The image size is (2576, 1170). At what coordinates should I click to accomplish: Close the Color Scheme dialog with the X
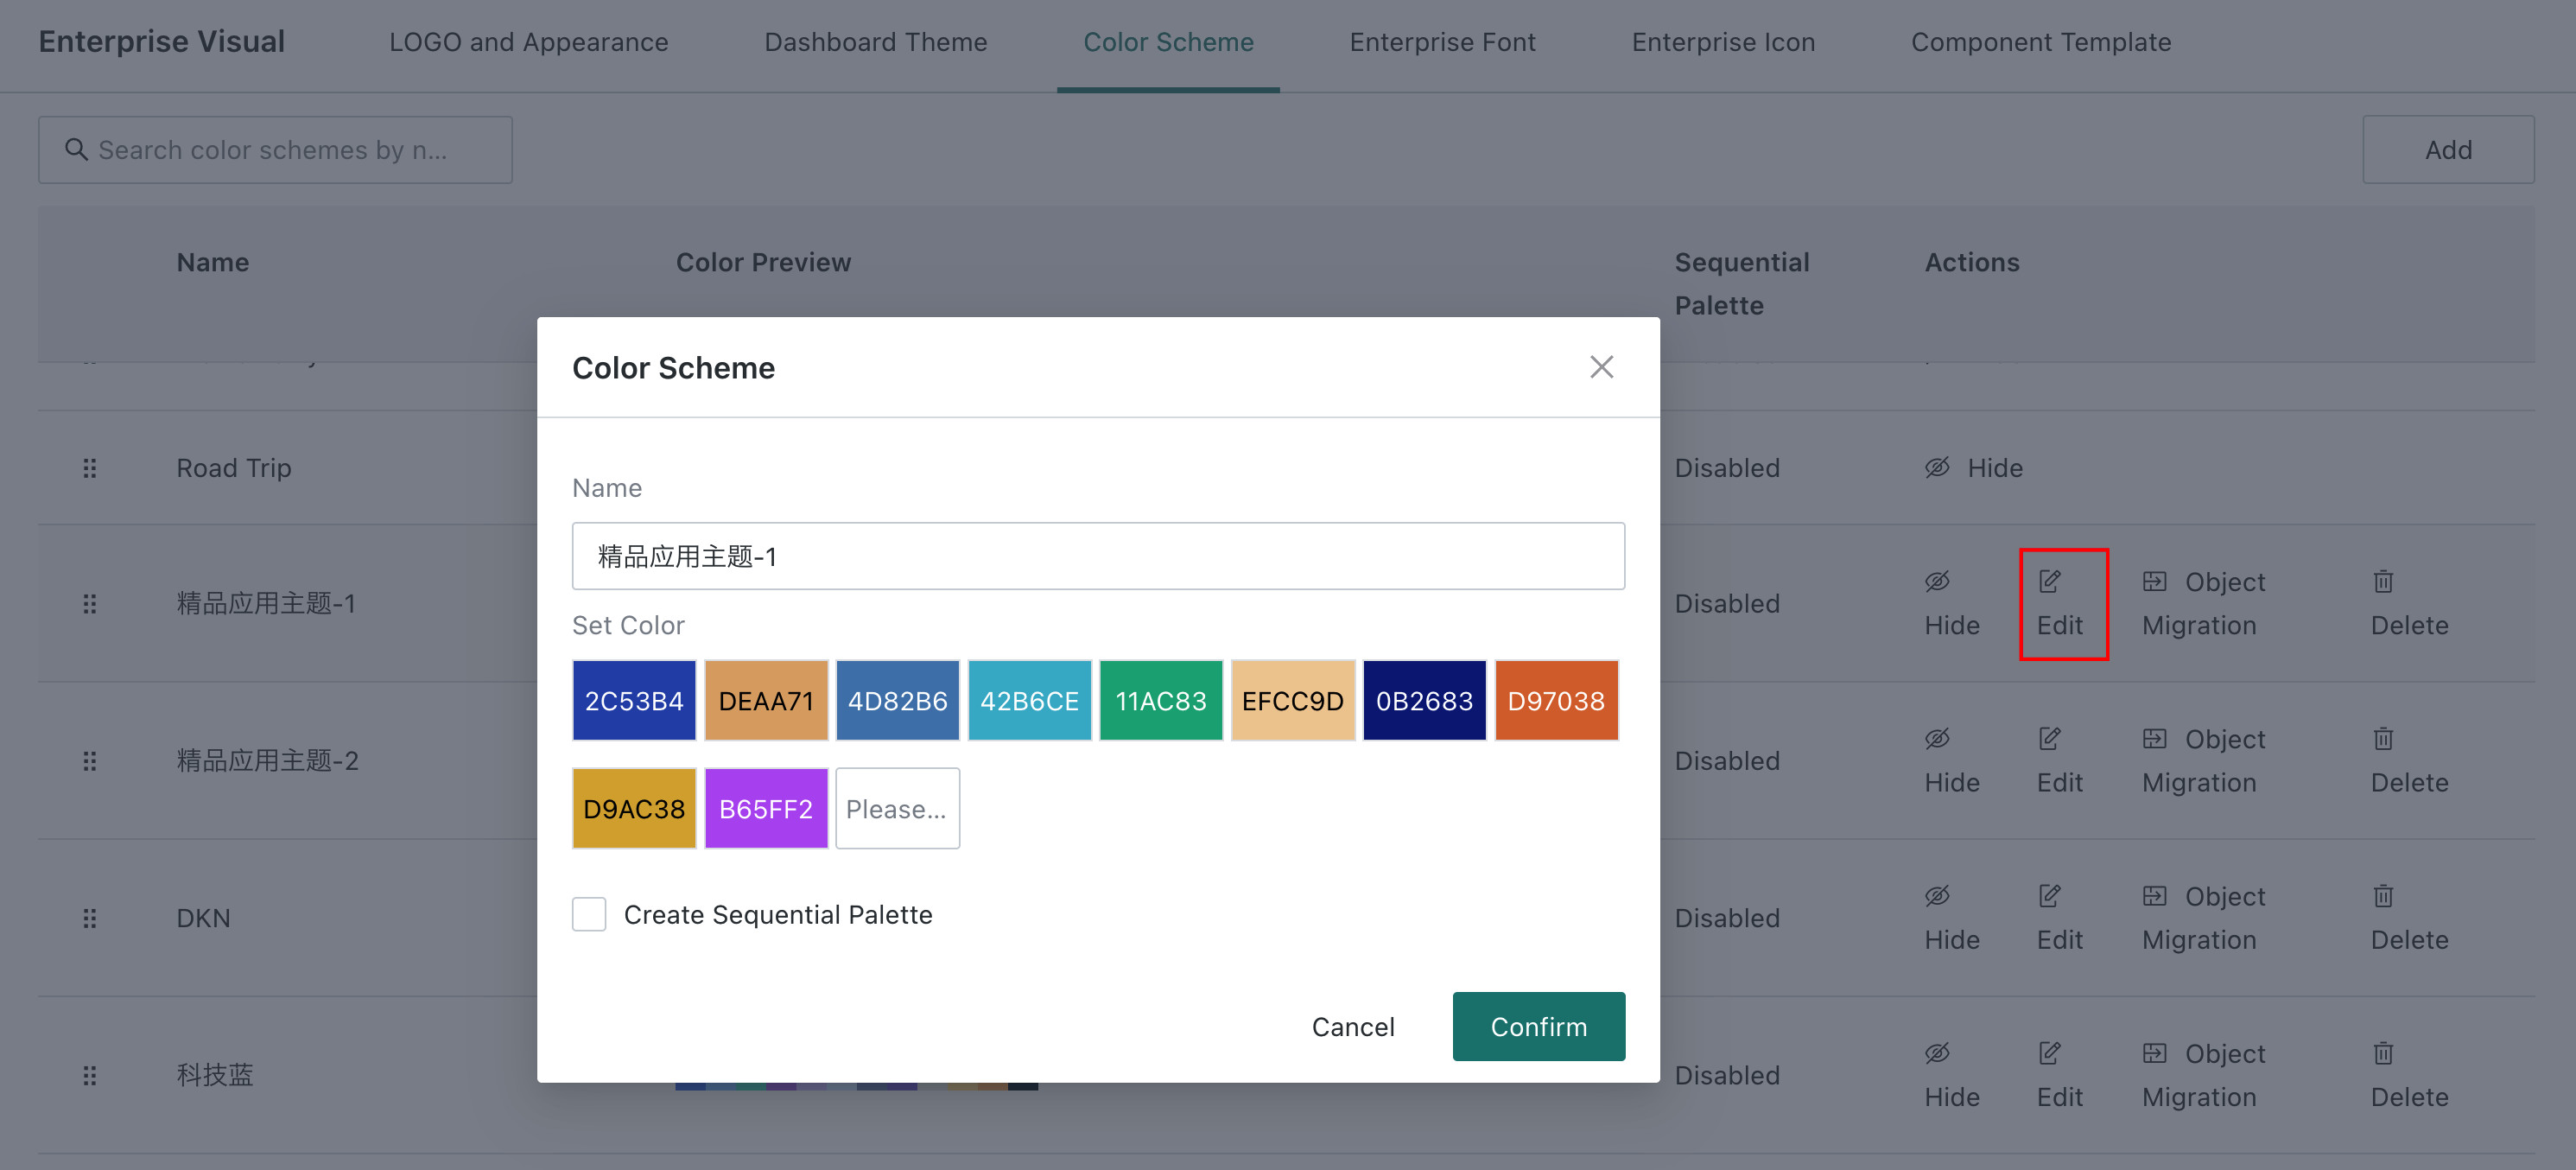point(1601,367)
